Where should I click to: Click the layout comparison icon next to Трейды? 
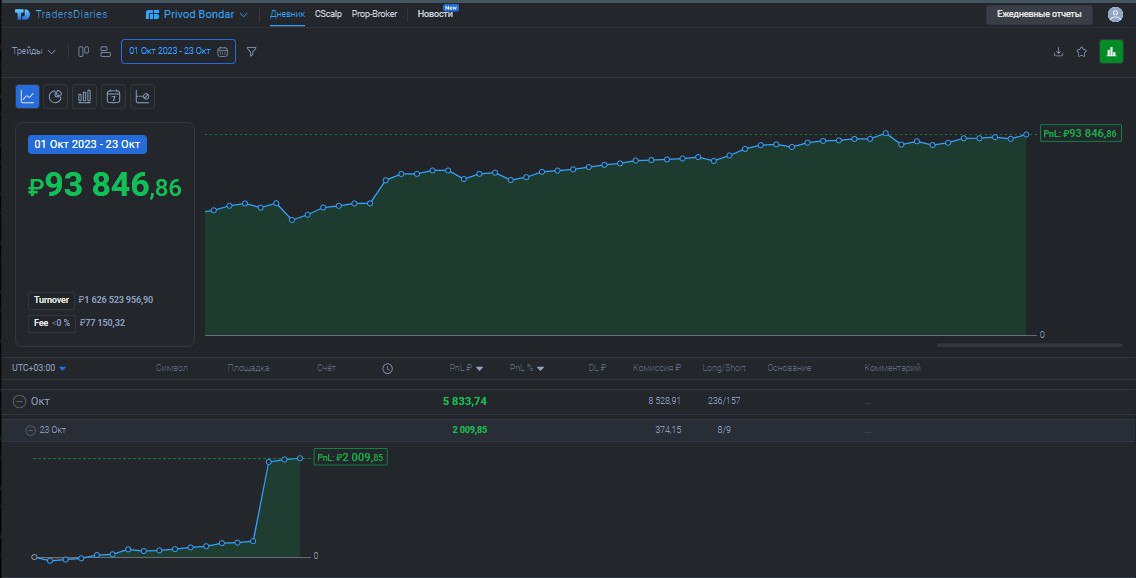(x=84, y=51)
